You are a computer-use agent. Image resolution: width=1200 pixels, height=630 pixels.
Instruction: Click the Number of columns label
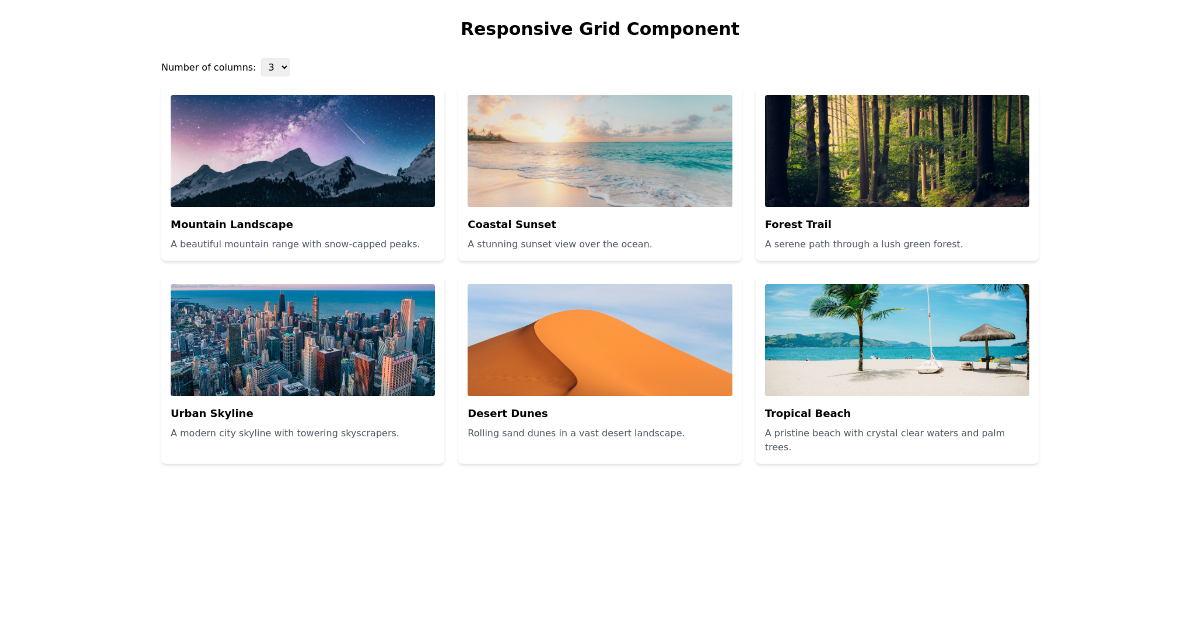[208, 67]
